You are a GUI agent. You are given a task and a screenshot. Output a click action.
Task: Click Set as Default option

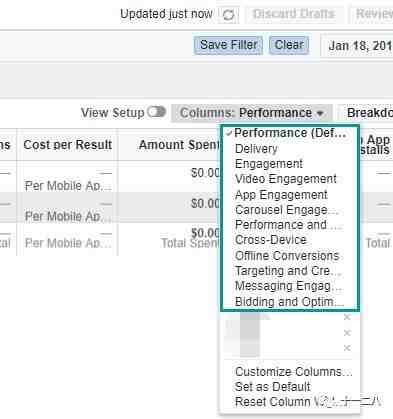[x=272, y=387]
